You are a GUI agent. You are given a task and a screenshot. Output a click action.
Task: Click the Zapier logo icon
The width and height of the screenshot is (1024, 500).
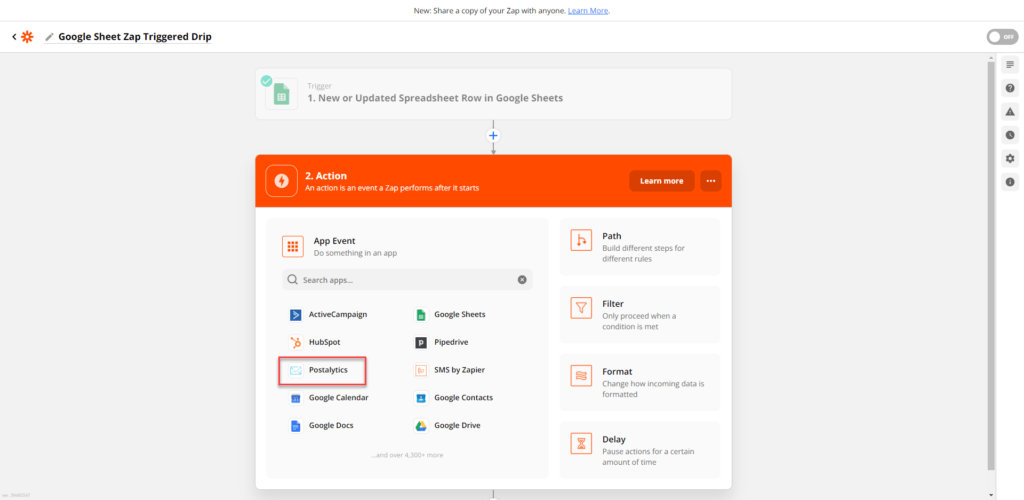27,37
